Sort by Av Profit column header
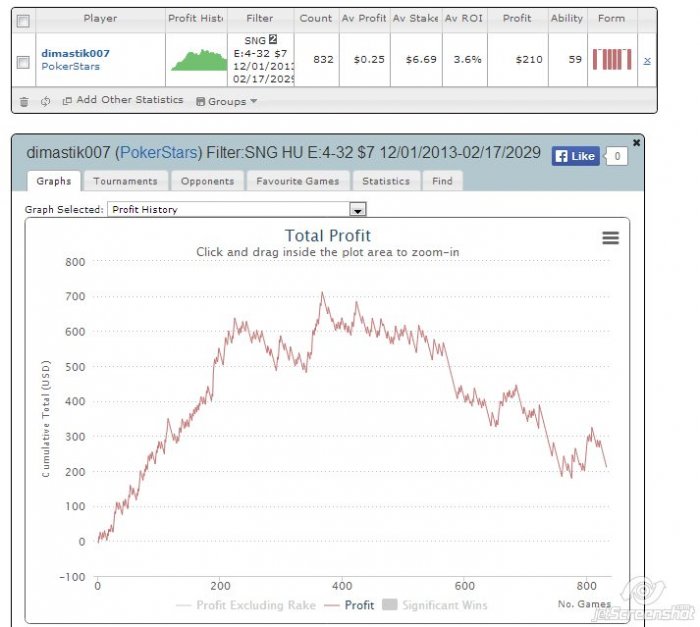The width and height of the screenshot is (700, 627). coord(364,19)
